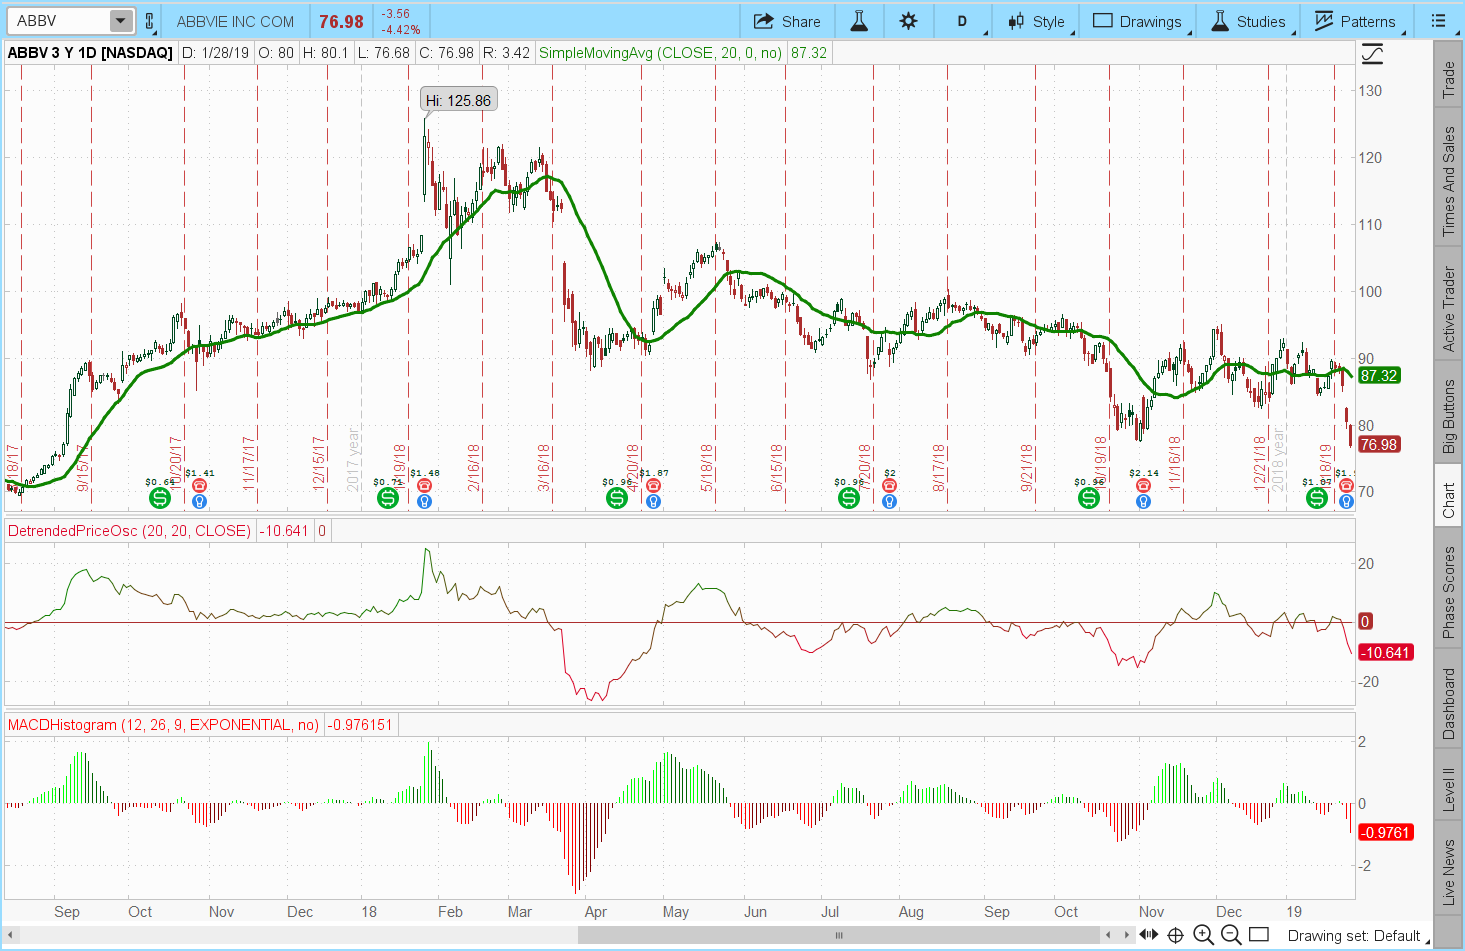Click the price axis settings icon above 130
This screenshot has width=1465, height=951.
1372,54
